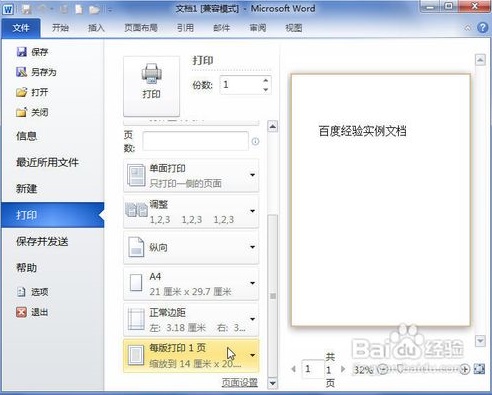Open the 引用 ribbon tab

185,28
